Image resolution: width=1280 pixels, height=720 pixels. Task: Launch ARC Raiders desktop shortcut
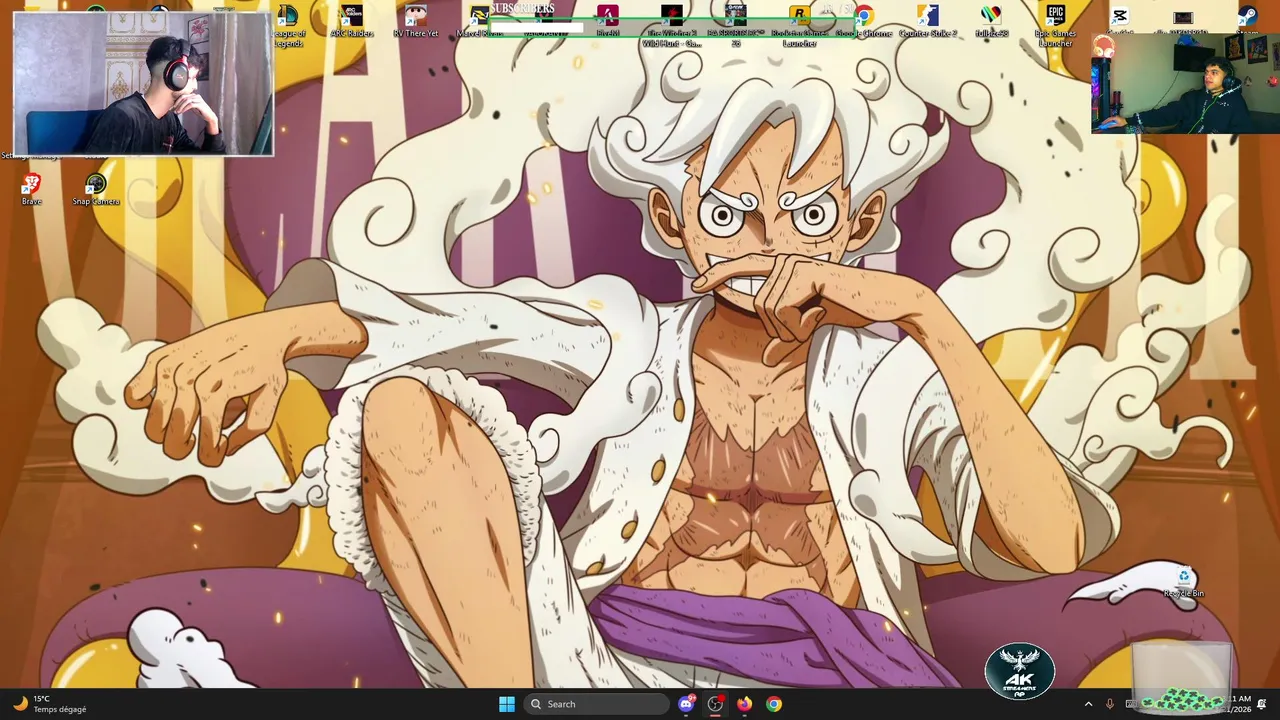352,22
